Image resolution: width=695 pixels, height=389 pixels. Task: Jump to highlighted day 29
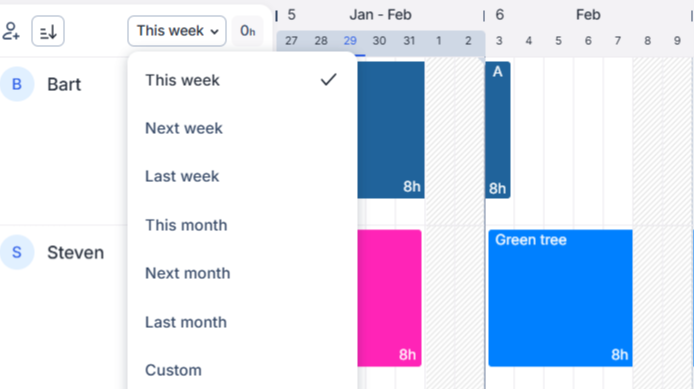click(350, 41)
